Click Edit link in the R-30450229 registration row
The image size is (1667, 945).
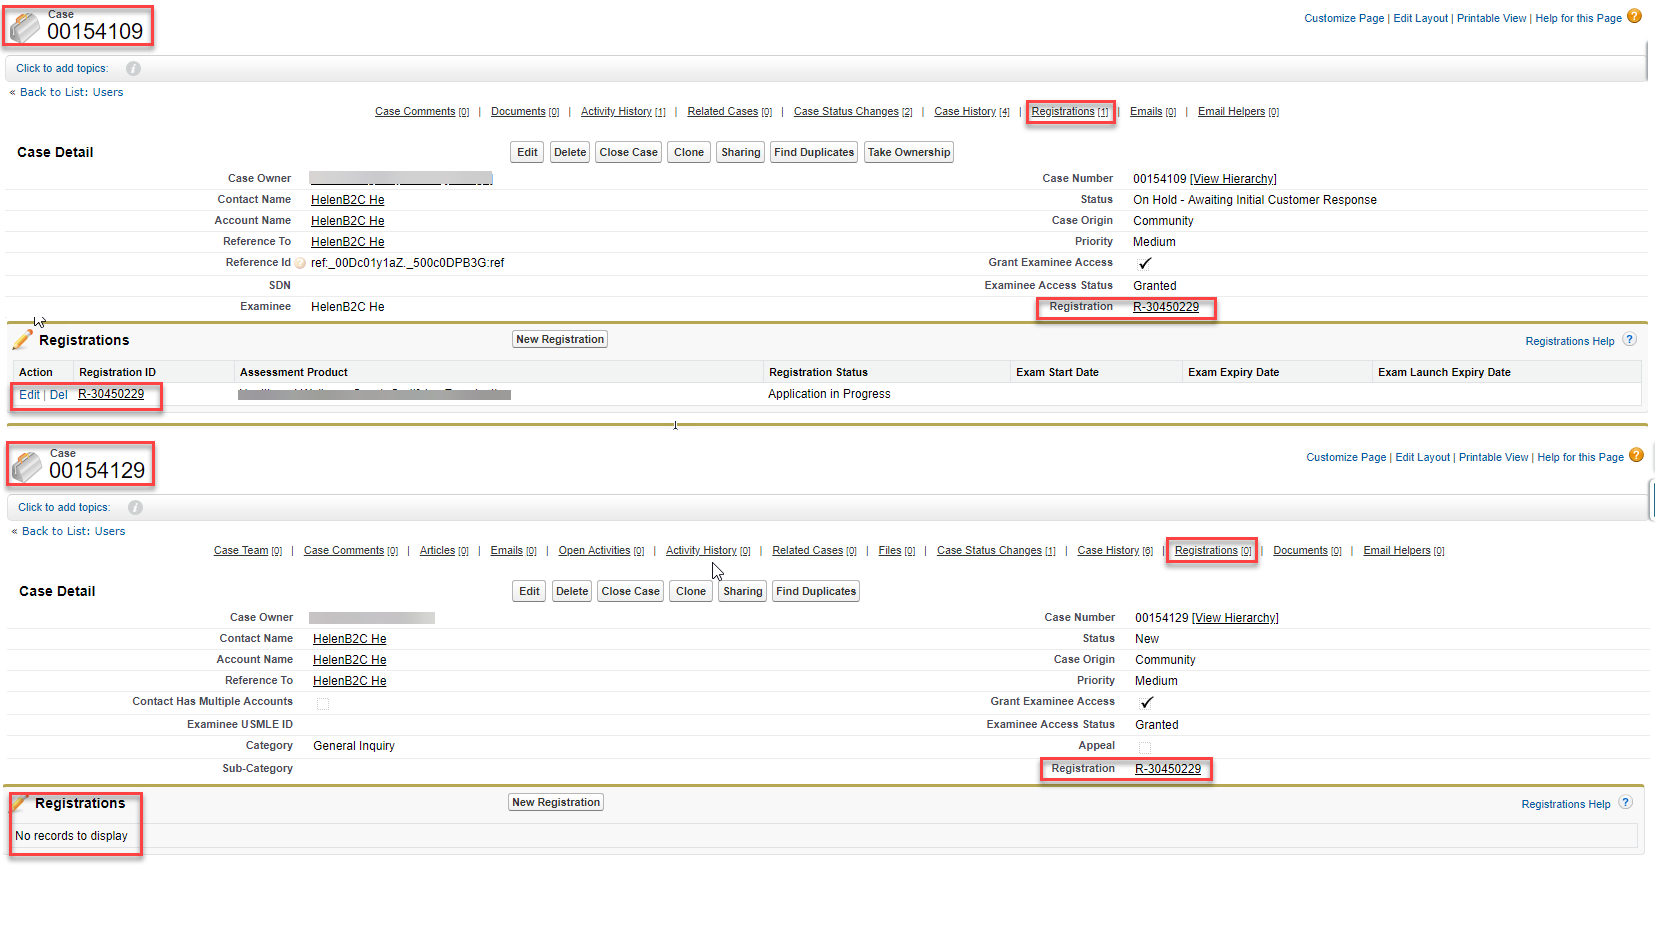(29, 395)
